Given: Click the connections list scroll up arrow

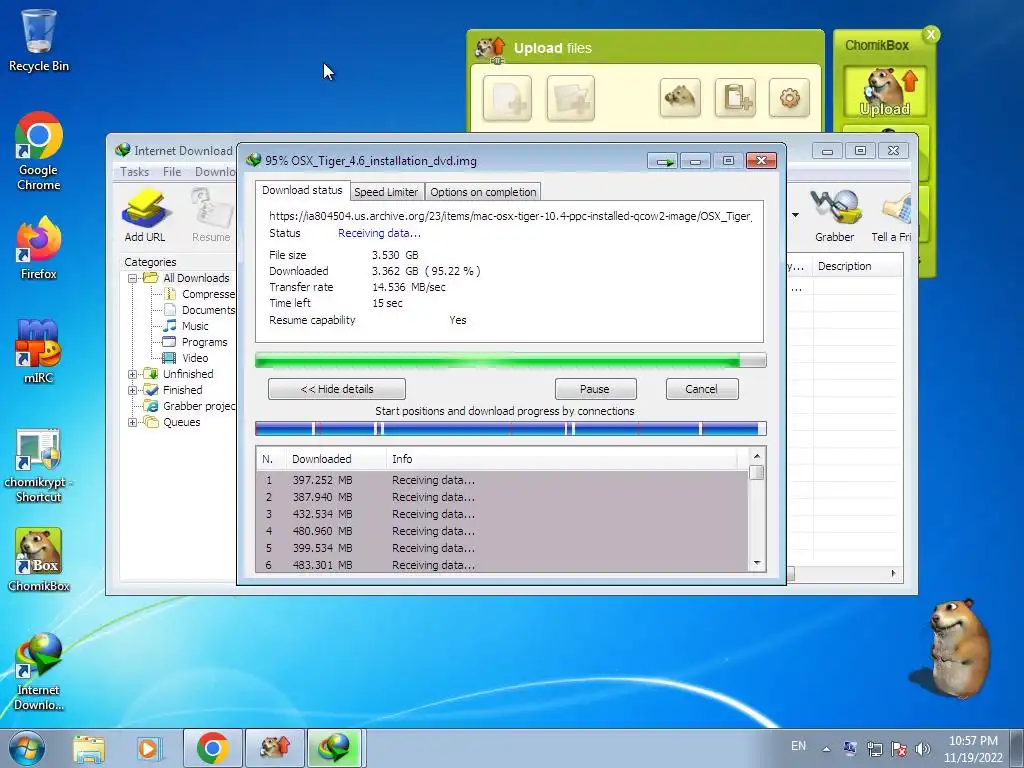Looking at the screenshot, I should coord(756,456).
